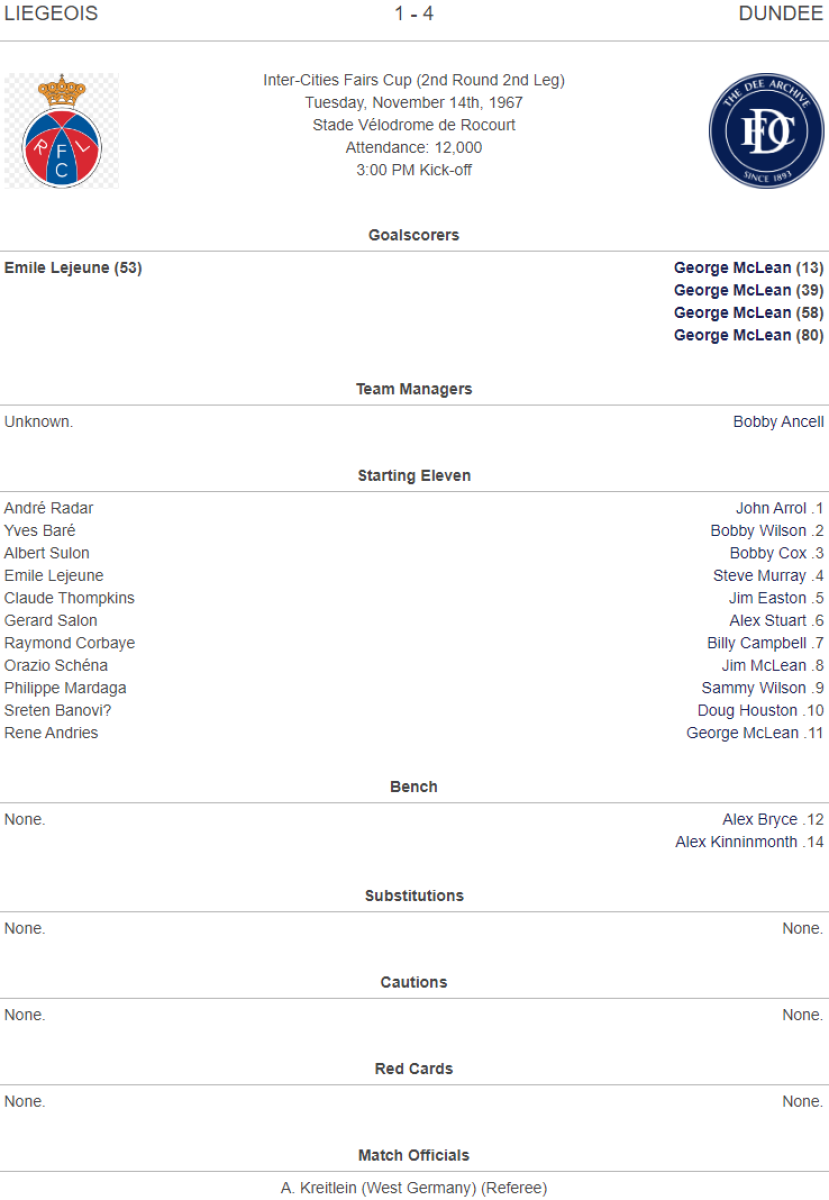View Sammy Wilson's player page
This screenshot has width=829, height=1200.
tap(753, 688)
